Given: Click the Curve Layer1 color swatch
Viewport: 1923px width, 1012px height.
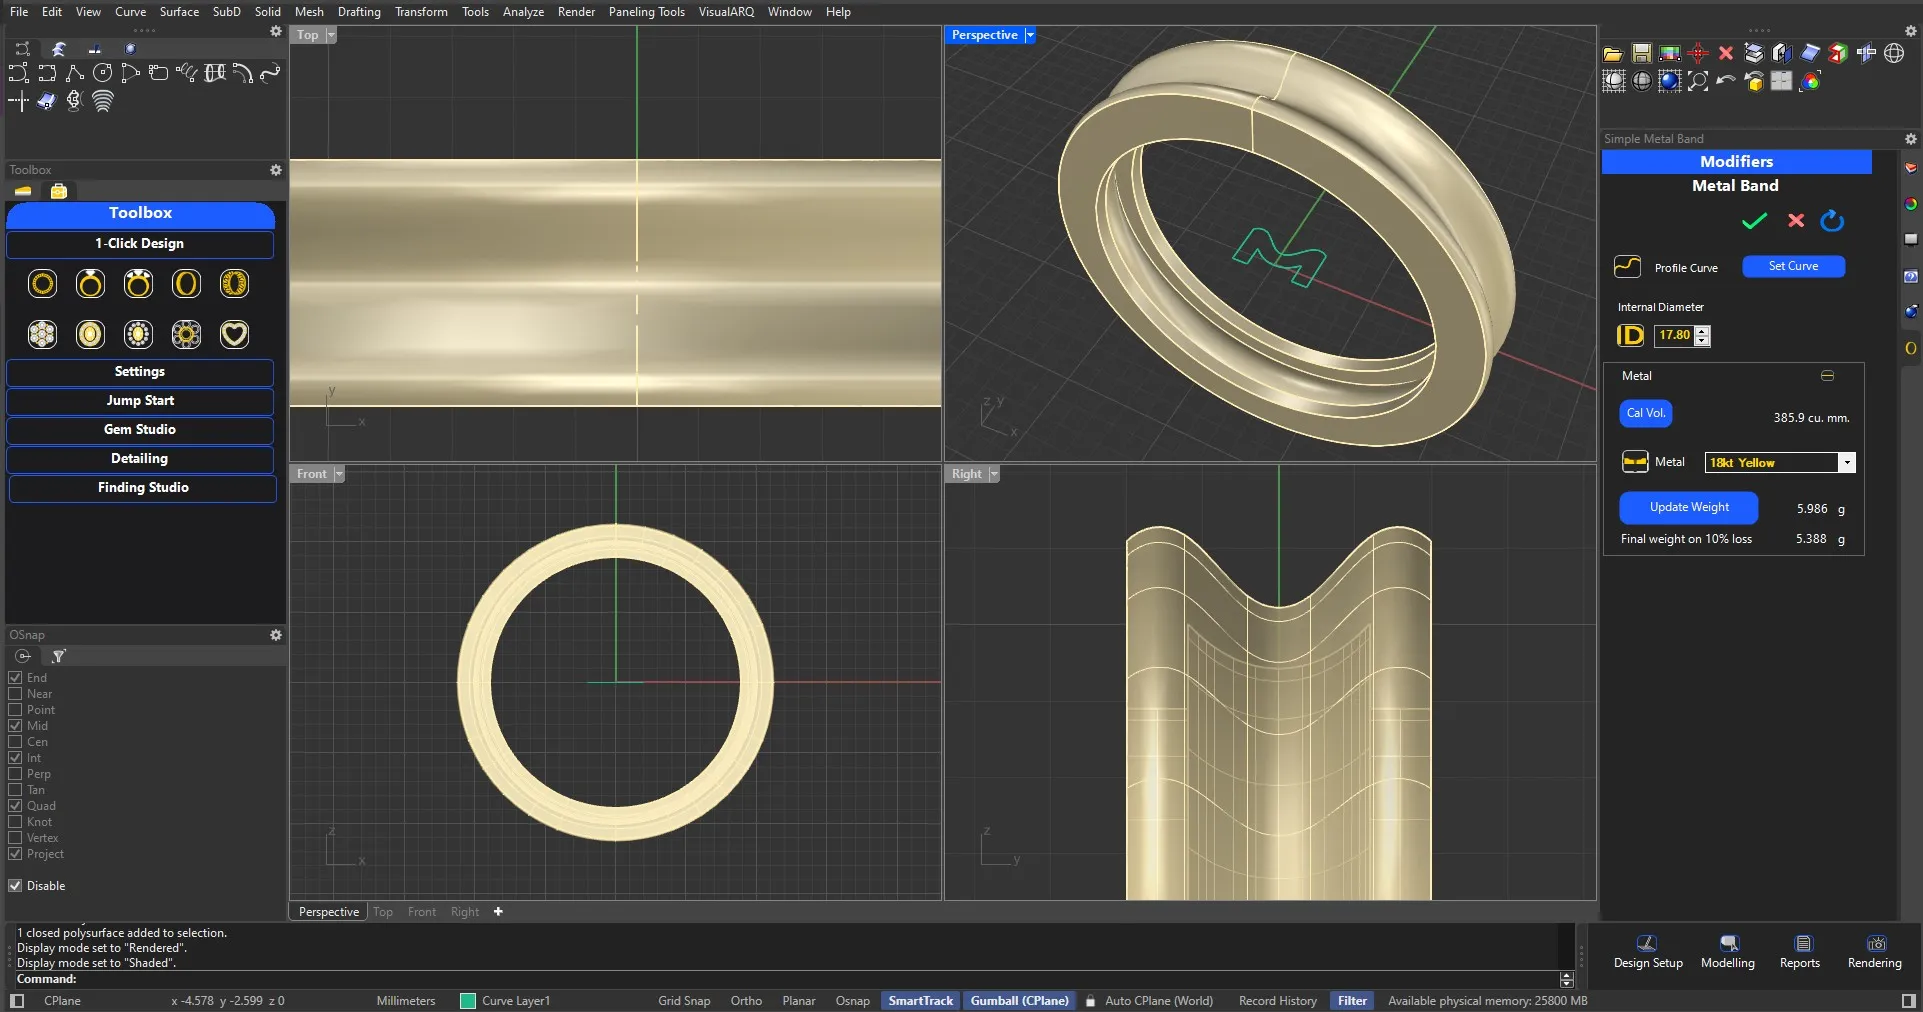Looking at the screenshot, I should (x=467, y=1001).
